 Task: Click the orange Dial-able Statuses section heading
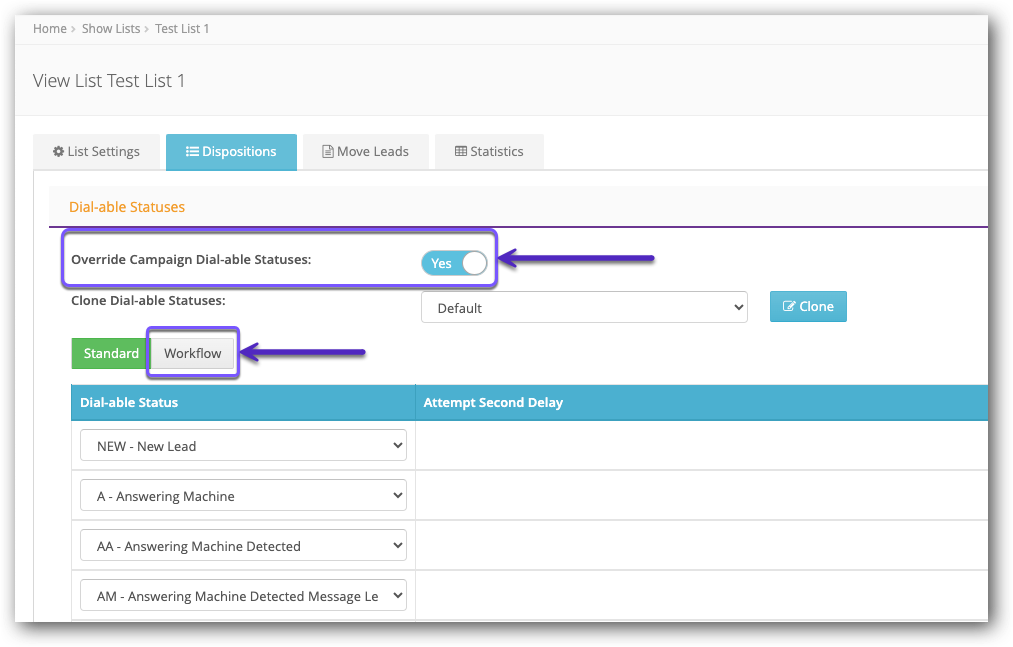coord(127,207)
